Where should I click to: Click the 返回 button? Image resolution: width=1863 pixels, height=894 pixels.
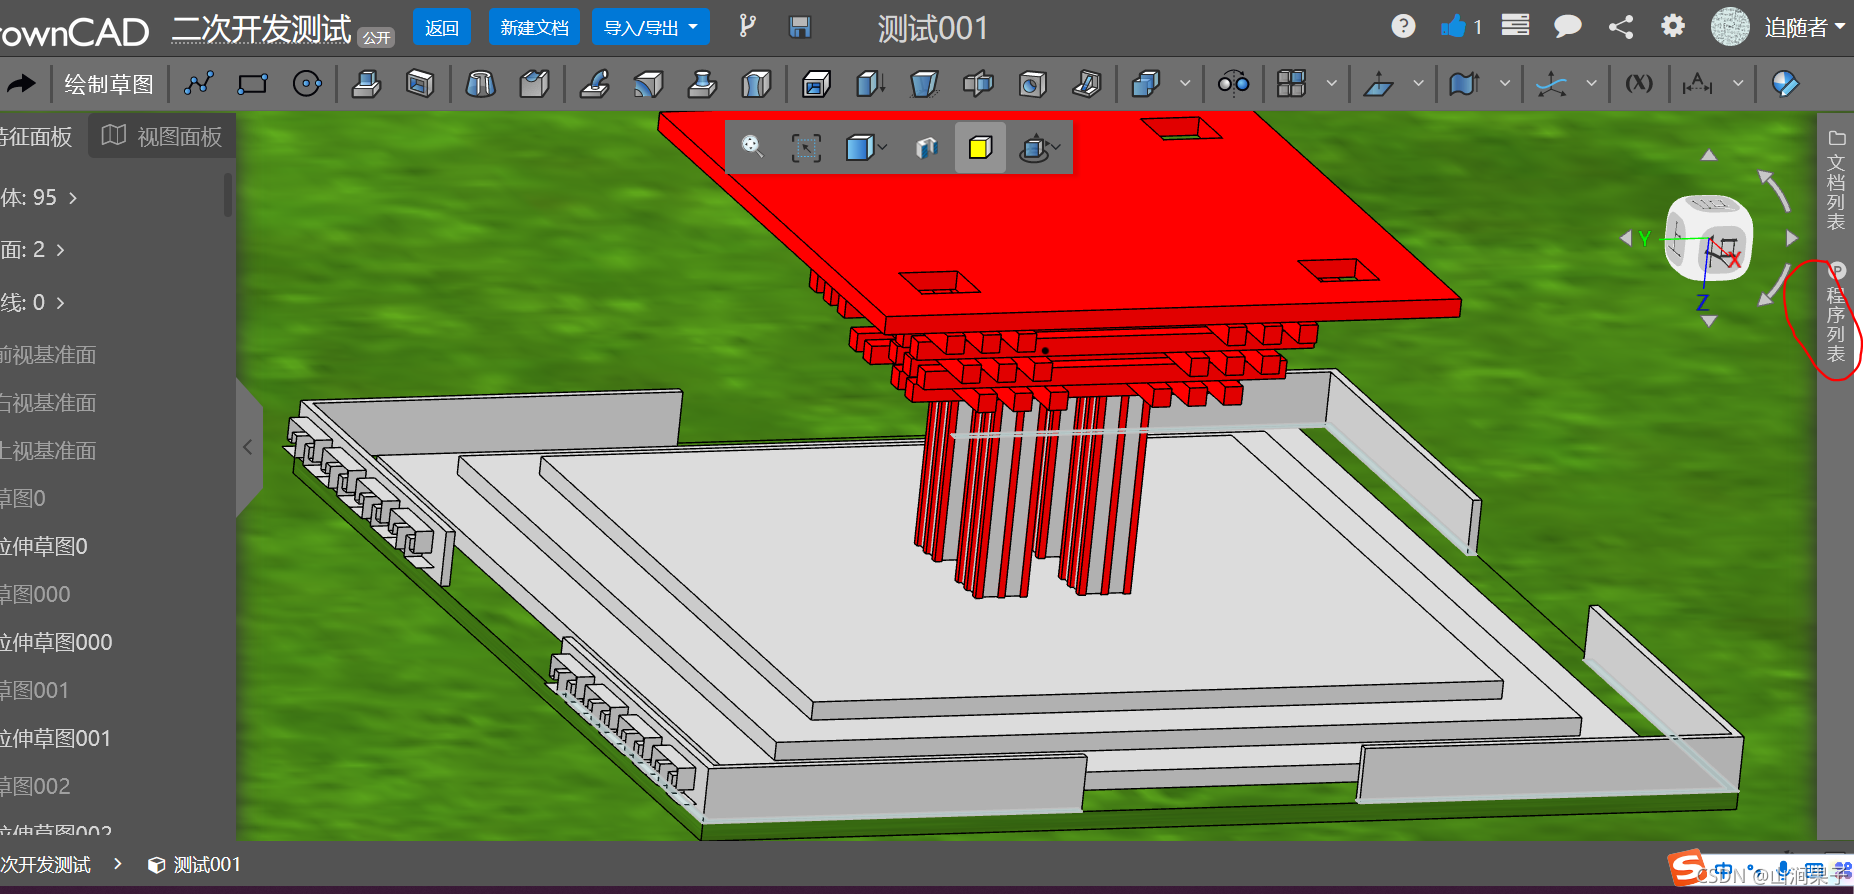point(442,27)
